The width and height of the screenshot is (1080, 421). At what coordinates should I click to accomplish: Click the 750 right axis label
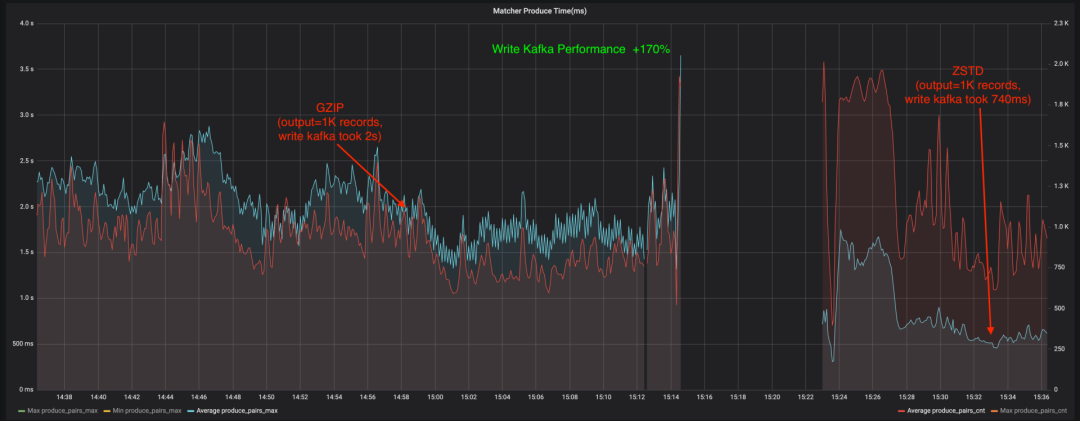1057,267
